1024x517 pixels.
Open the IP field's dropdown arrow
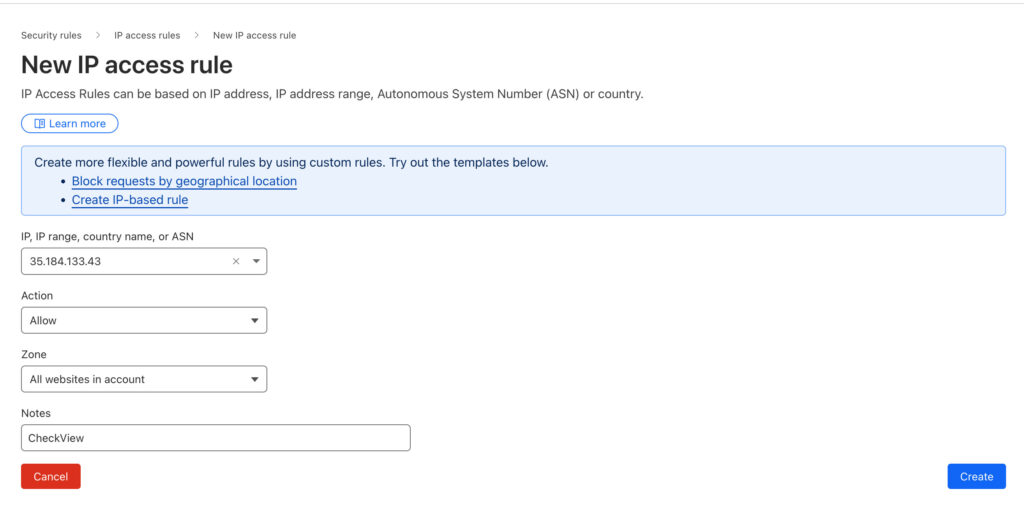tap(256, 261)
